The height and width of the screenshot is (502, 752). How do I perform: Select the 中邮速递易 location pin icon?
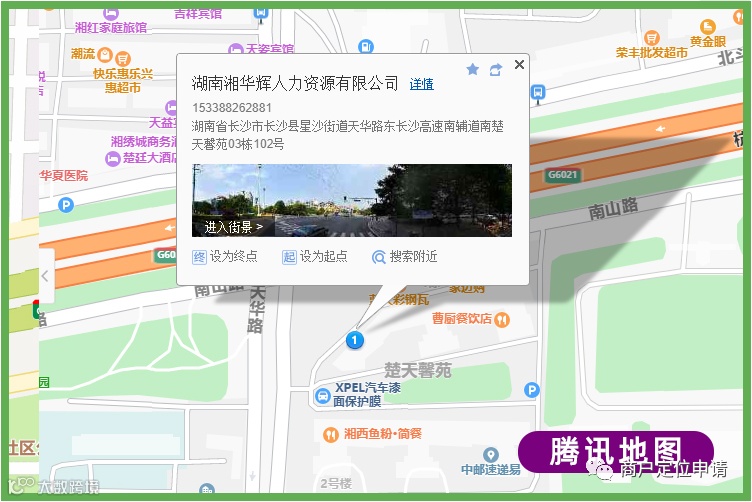point(490,455)
